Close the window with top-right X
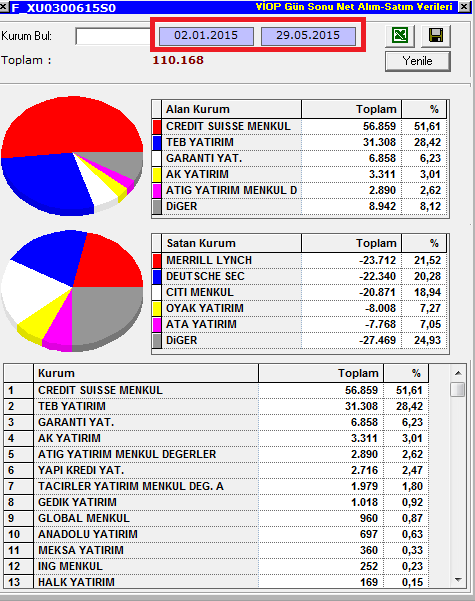Image resolution: width=475 pixels, height=601 pixels. (465, 7)
